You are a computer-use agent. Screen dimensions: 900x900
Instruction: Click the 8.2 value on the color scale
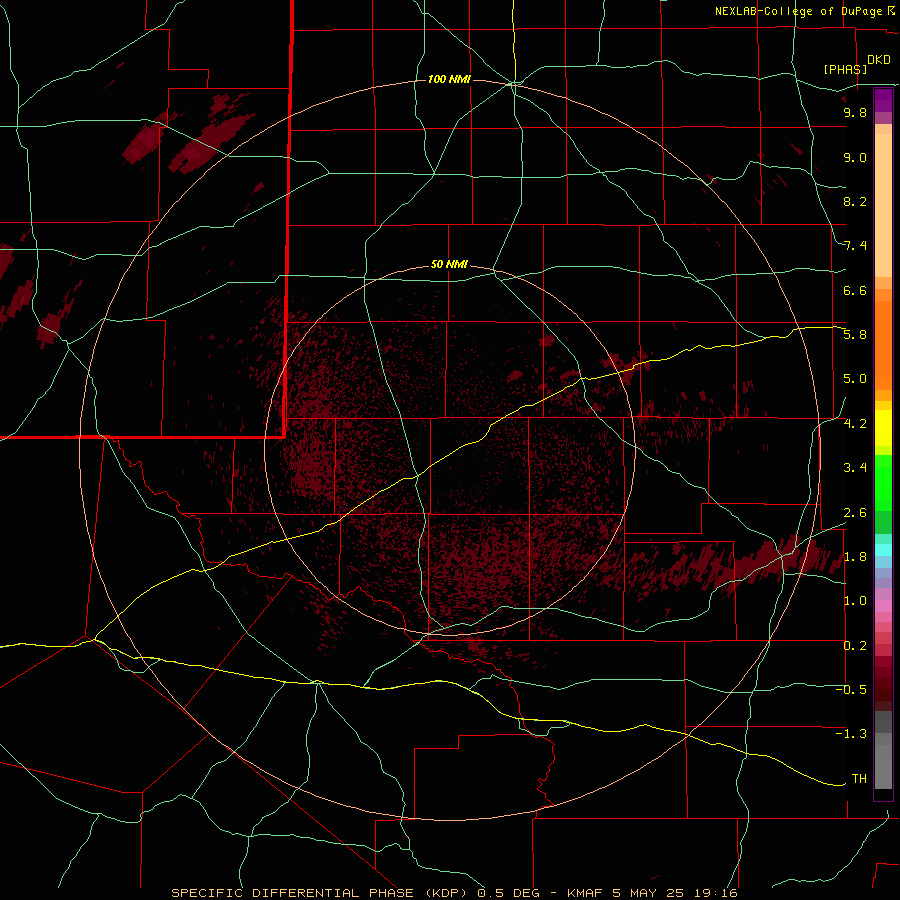(855, 201)
